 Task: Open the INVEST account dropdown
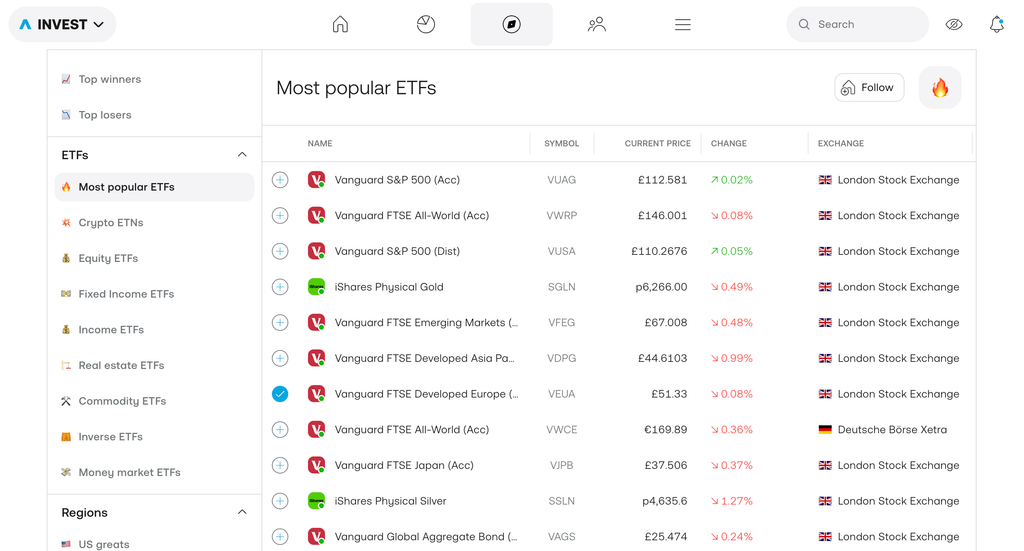pyautogui.click(x=62, y=24)
